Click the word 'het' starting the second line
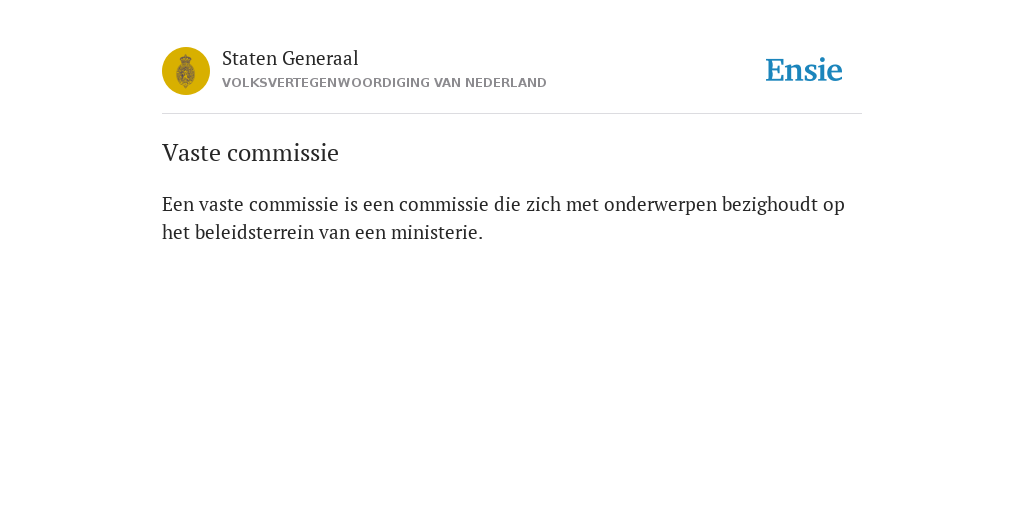Screen dimensions: 1024x512 click(176, 232)
